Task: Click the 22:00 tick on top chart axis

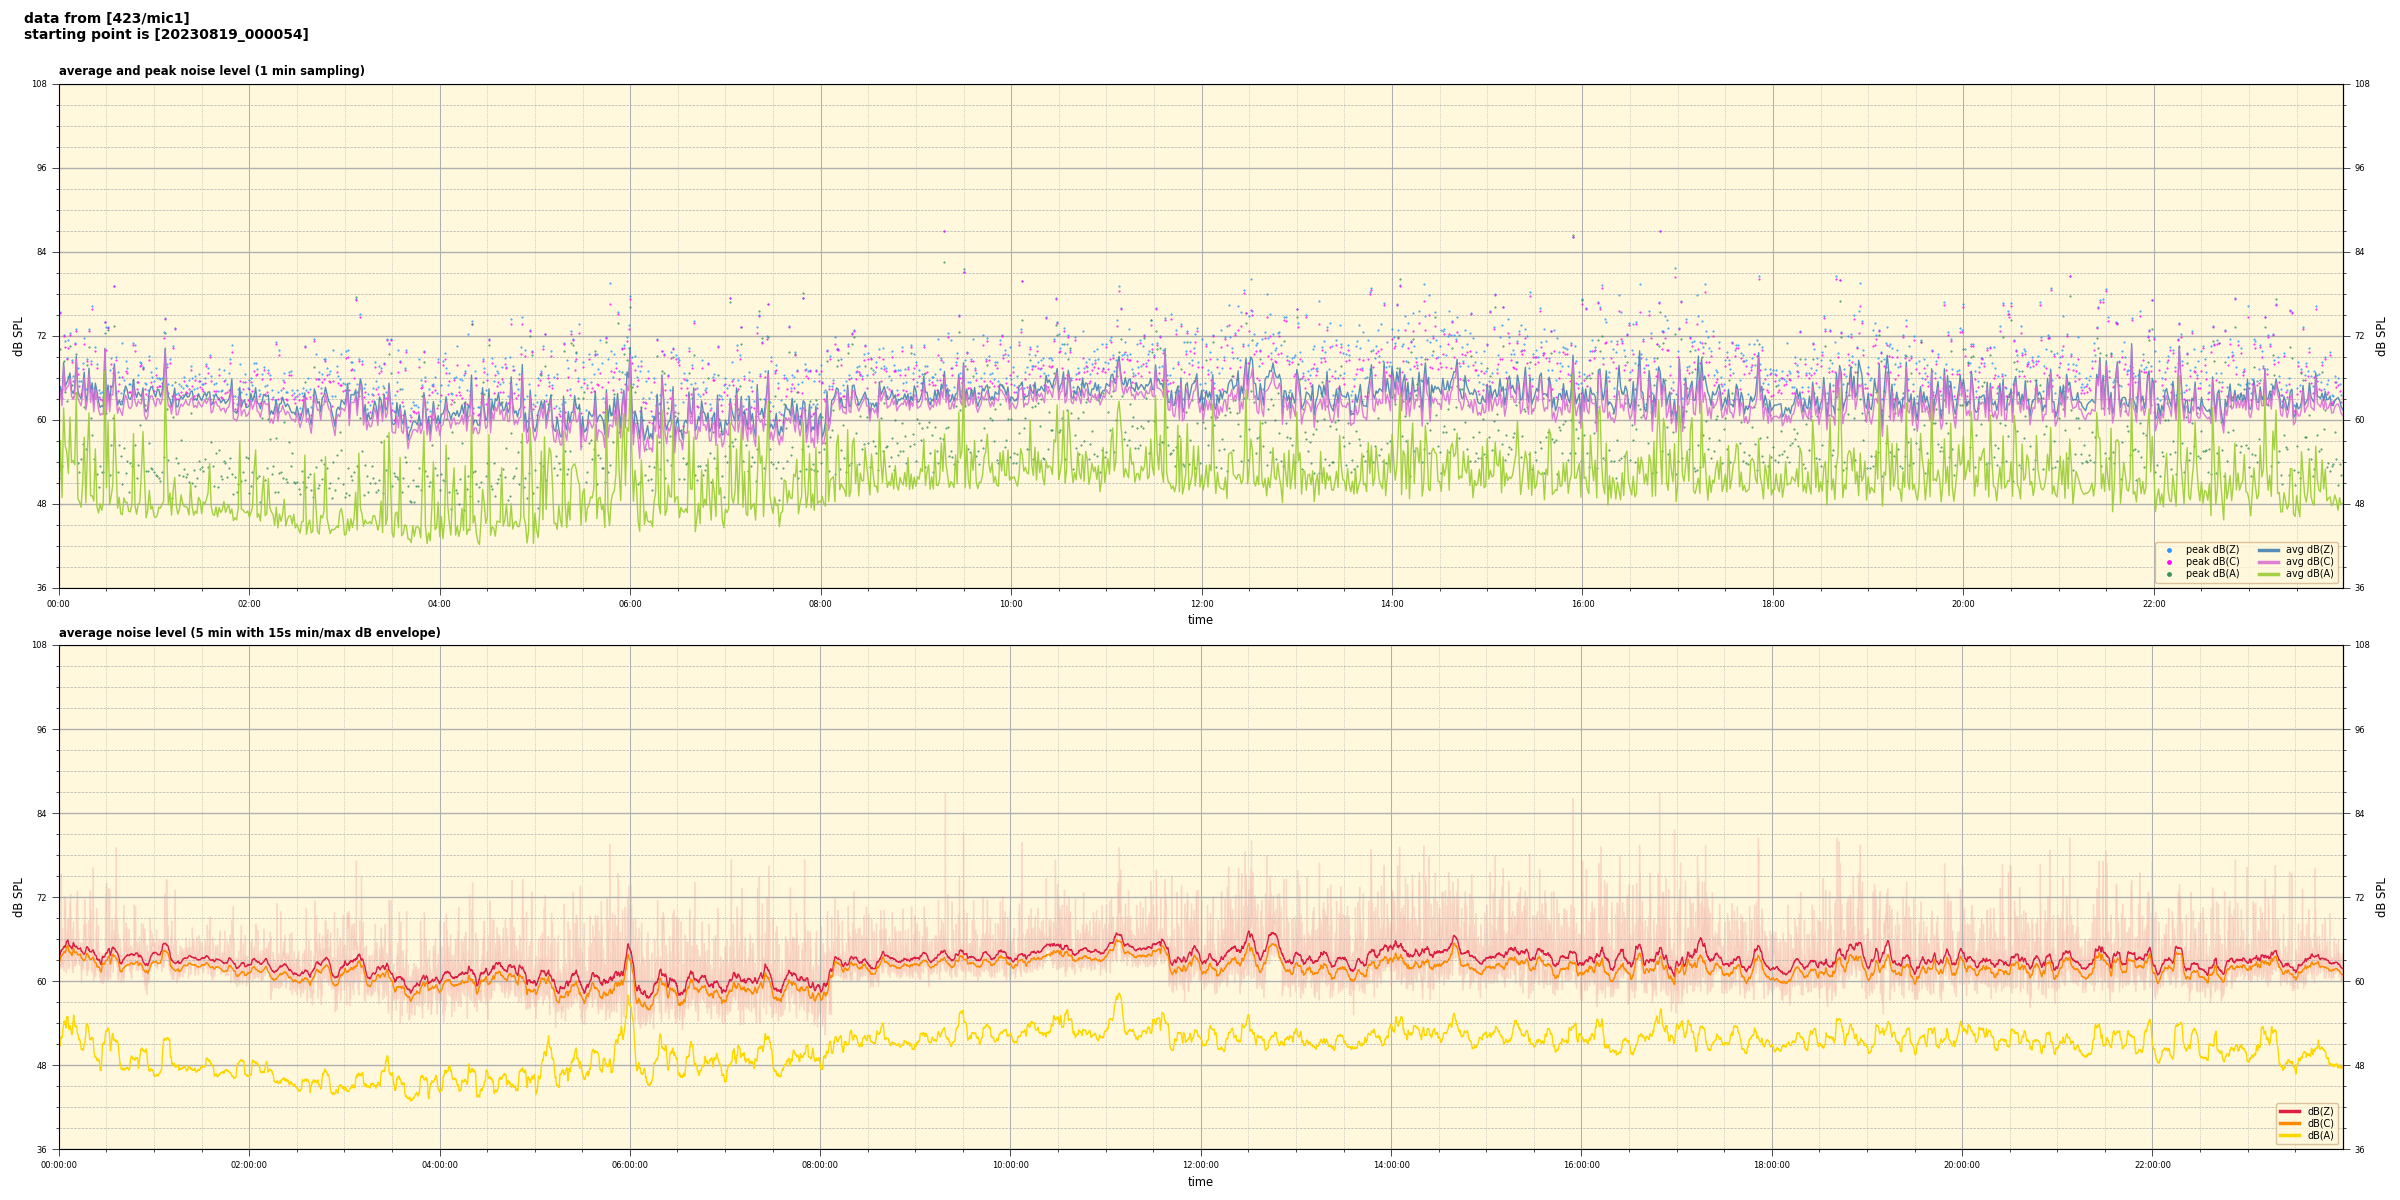Action: tap(2153, 604)
